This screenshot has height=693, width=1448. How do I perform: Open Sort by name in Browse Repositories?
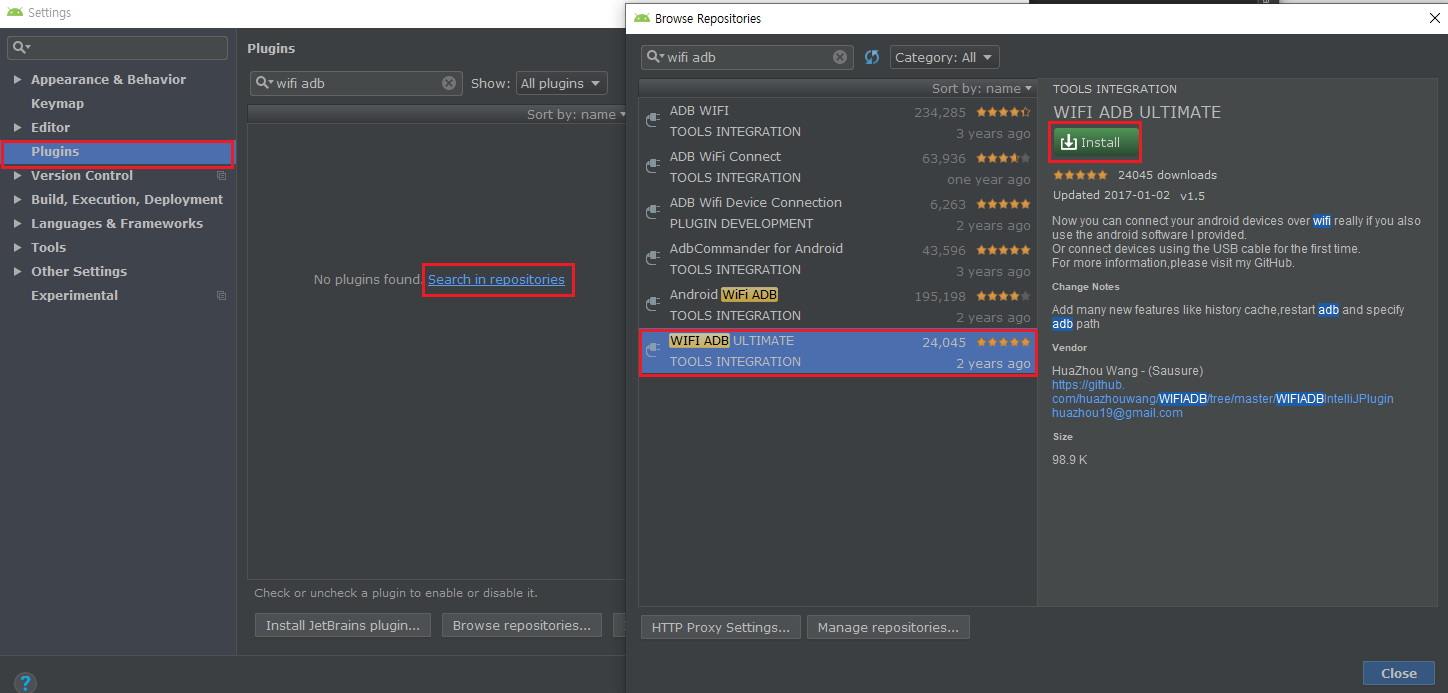point(982,88)
